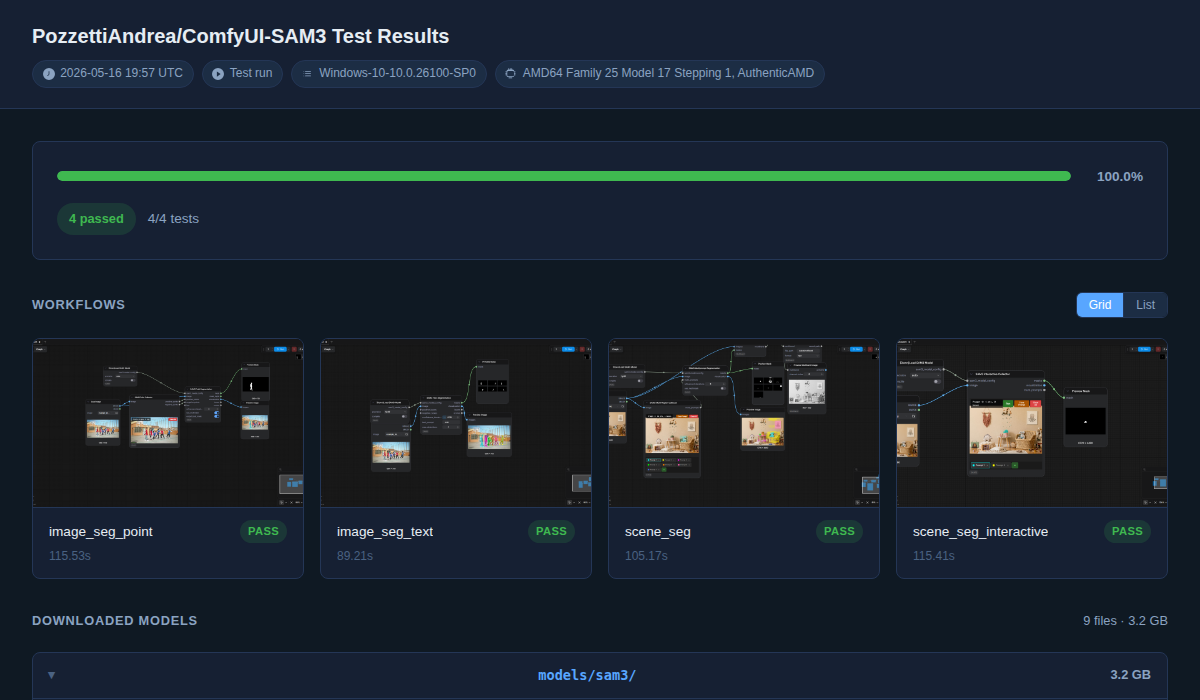This screenshot has width=1200, height=700.
Task: Switch to Grid view
Action: pyautogui.click(x=1100, y=305)
